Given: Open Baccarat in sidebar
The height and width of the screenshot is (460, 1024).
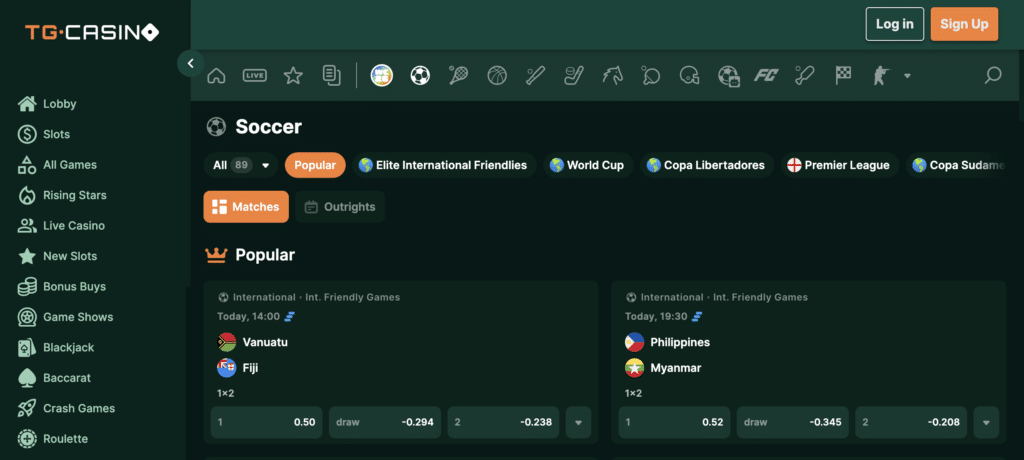Looking at the screenshot, I should 54,378.
